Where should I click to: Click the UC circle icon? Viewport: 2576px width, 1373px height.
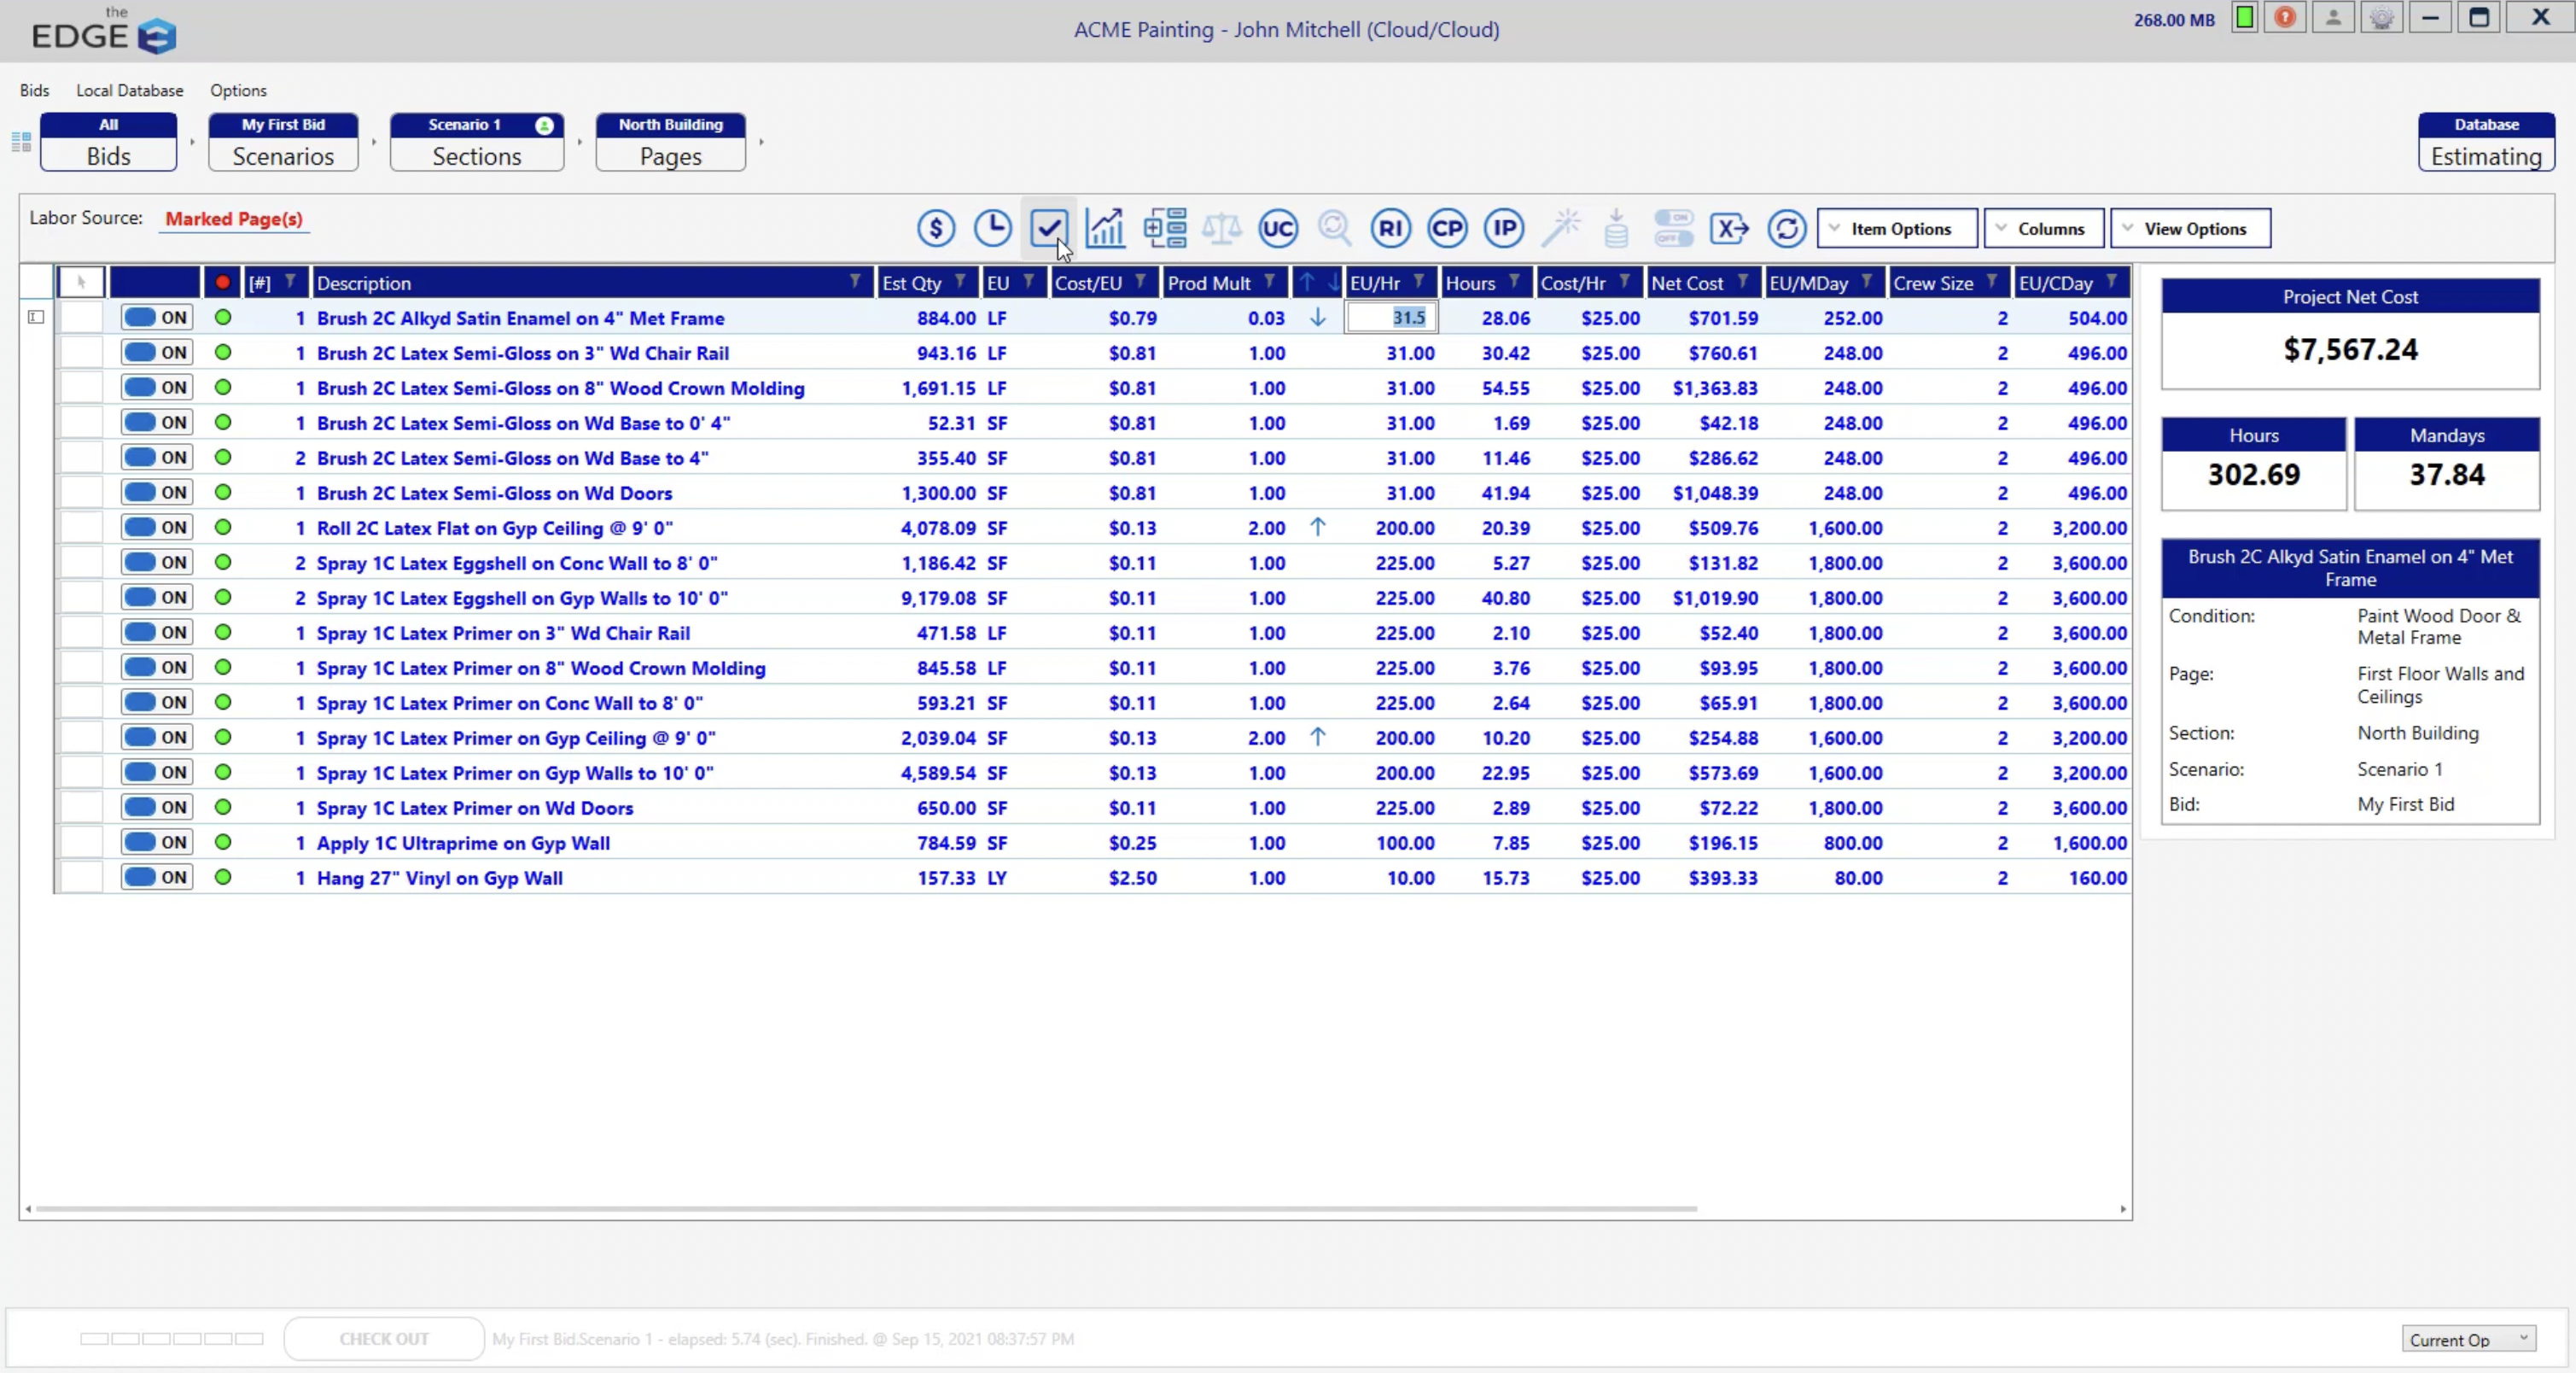point(1278,229)
